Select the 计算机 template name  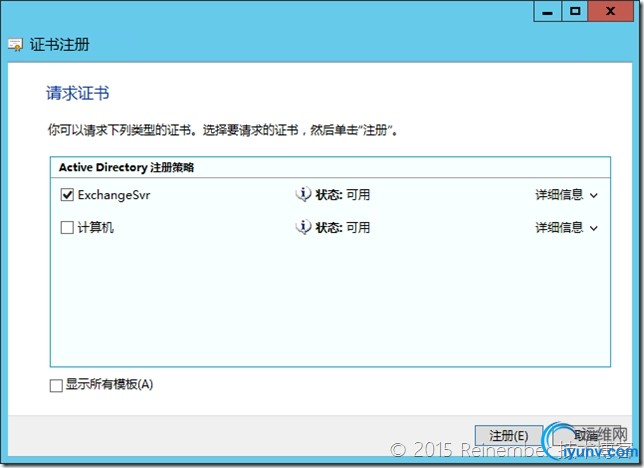tap(95, 227)
